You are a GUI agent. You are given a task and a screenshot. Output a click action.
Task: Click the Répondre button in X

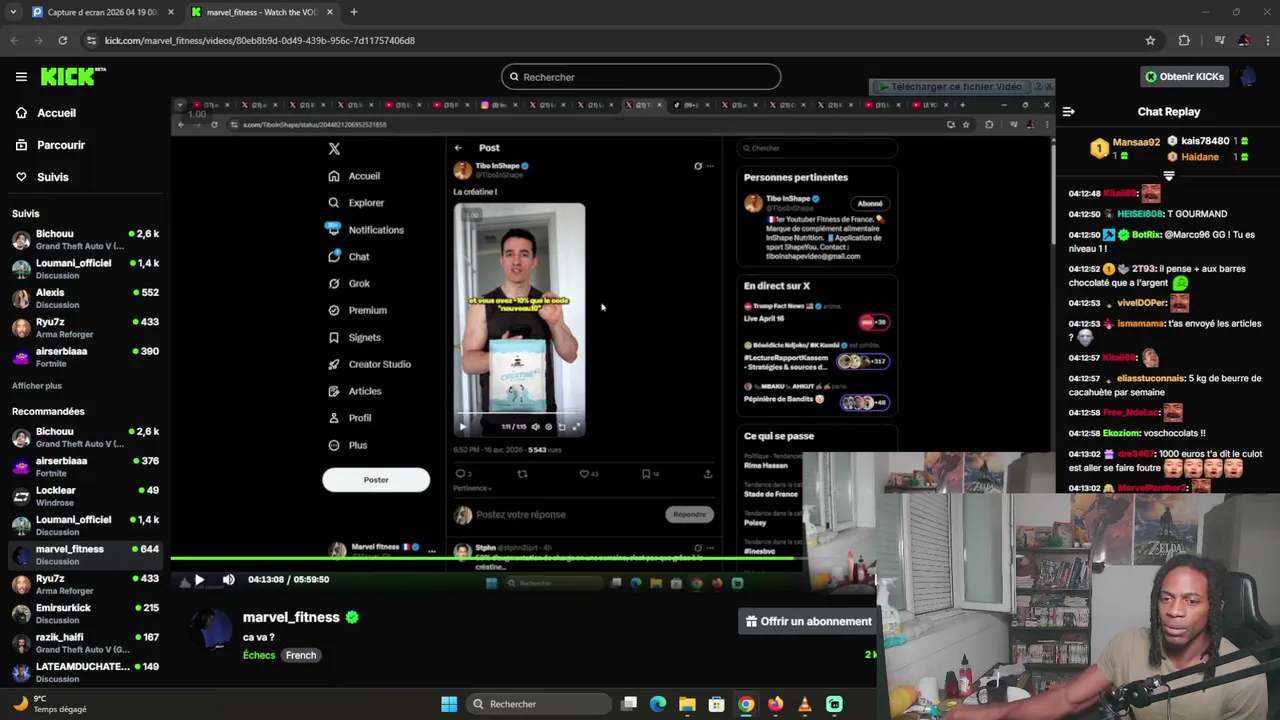(689, 514)
